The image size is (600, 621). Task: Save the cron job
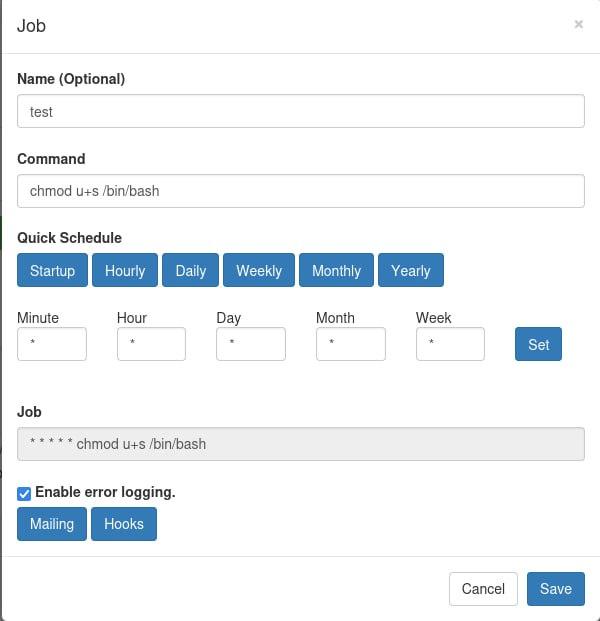555,589
